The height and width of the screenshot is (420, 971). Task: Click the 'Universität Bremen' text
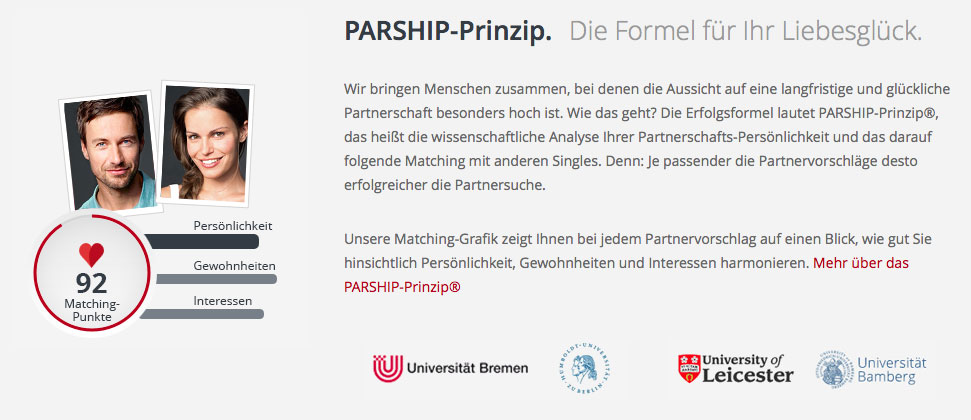tap(468, 368)
